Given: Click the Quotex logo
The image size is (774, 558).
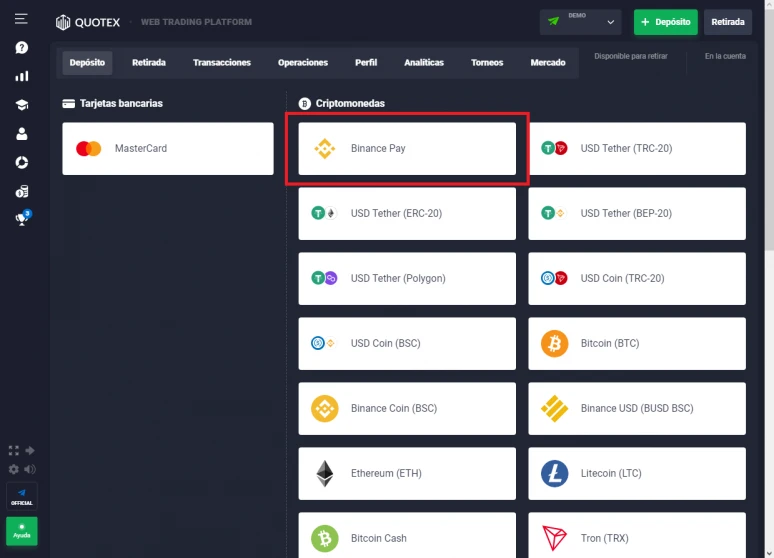Looking at the screenshot, I should click(x=88, y=22).
